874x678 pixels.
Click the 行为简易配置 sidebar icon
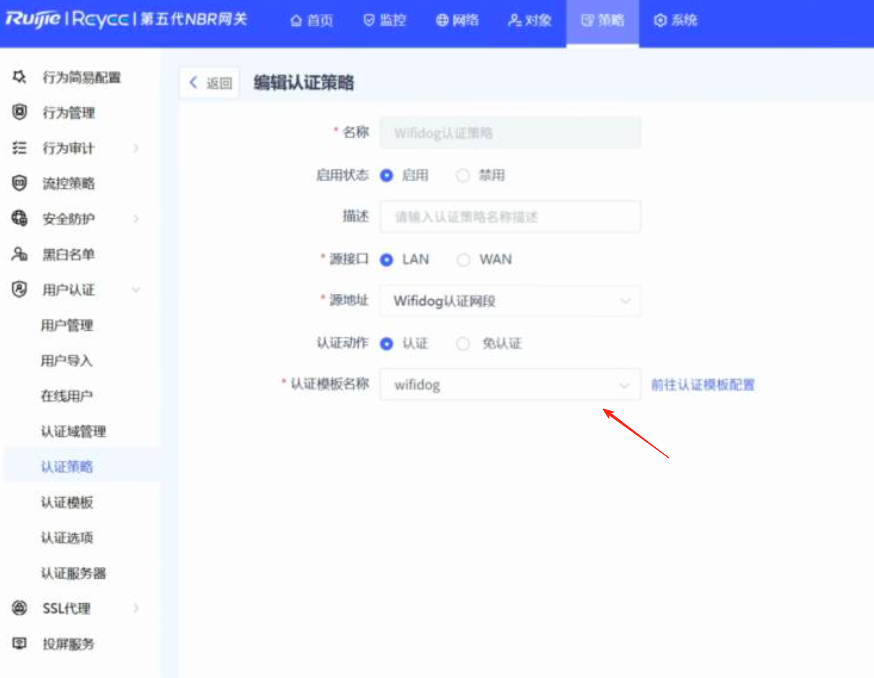19,78
